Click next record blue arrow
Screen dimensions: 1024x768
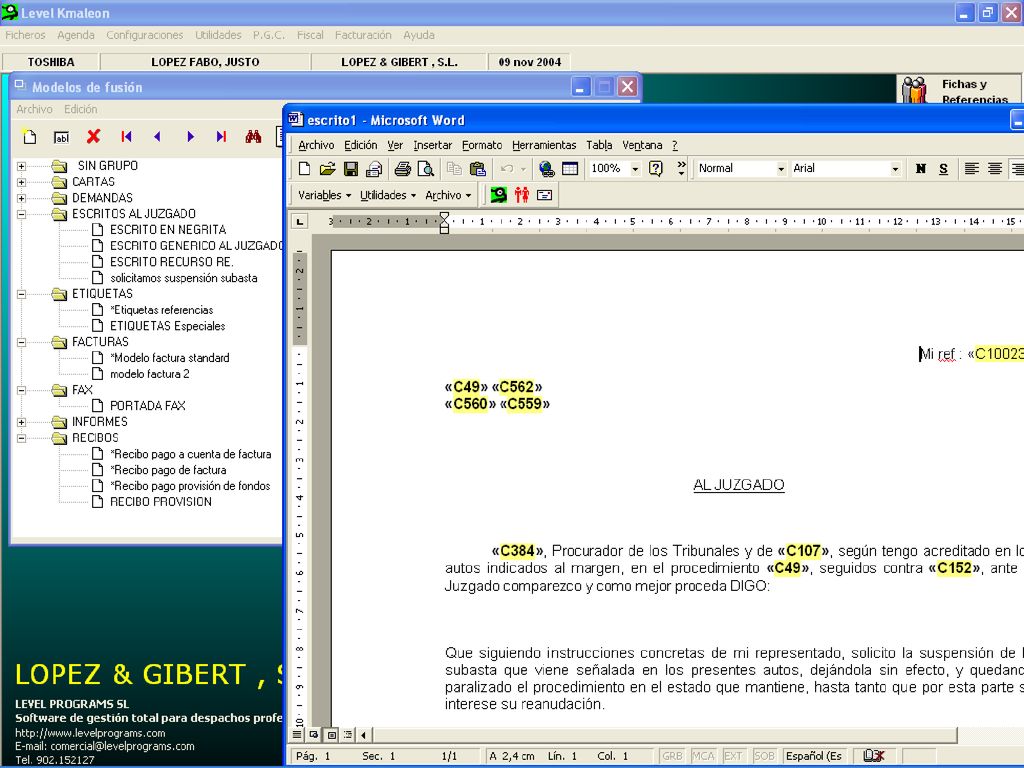click(190, 136)
